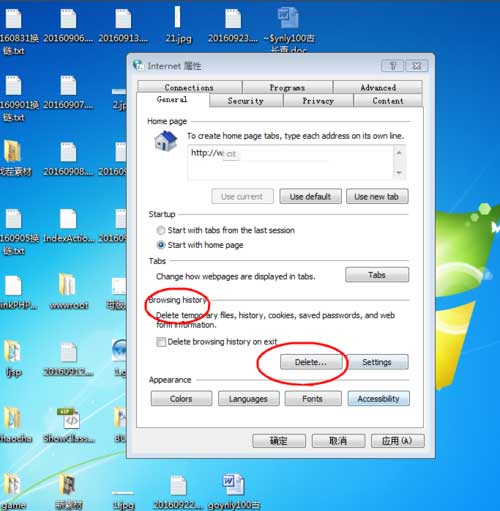Click the Delete... browsing history button
The width and height of the screenshot is (500, 511).
(x=311, y=362)
